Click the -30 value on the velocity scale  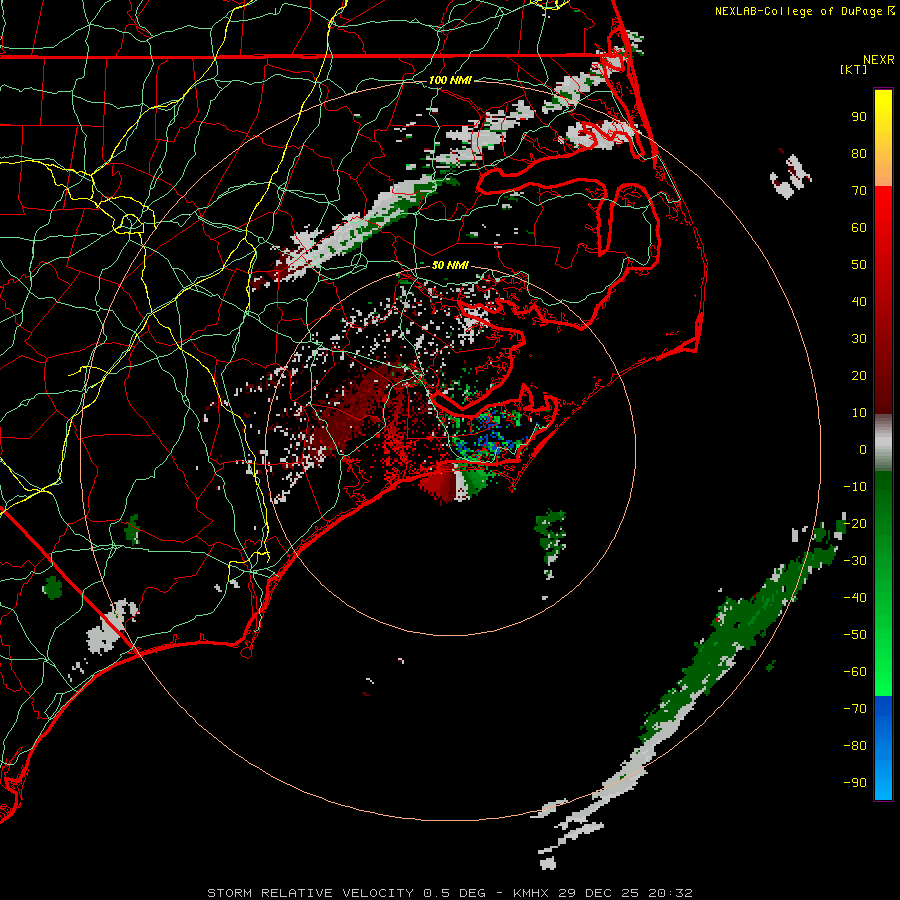[855, 561]
